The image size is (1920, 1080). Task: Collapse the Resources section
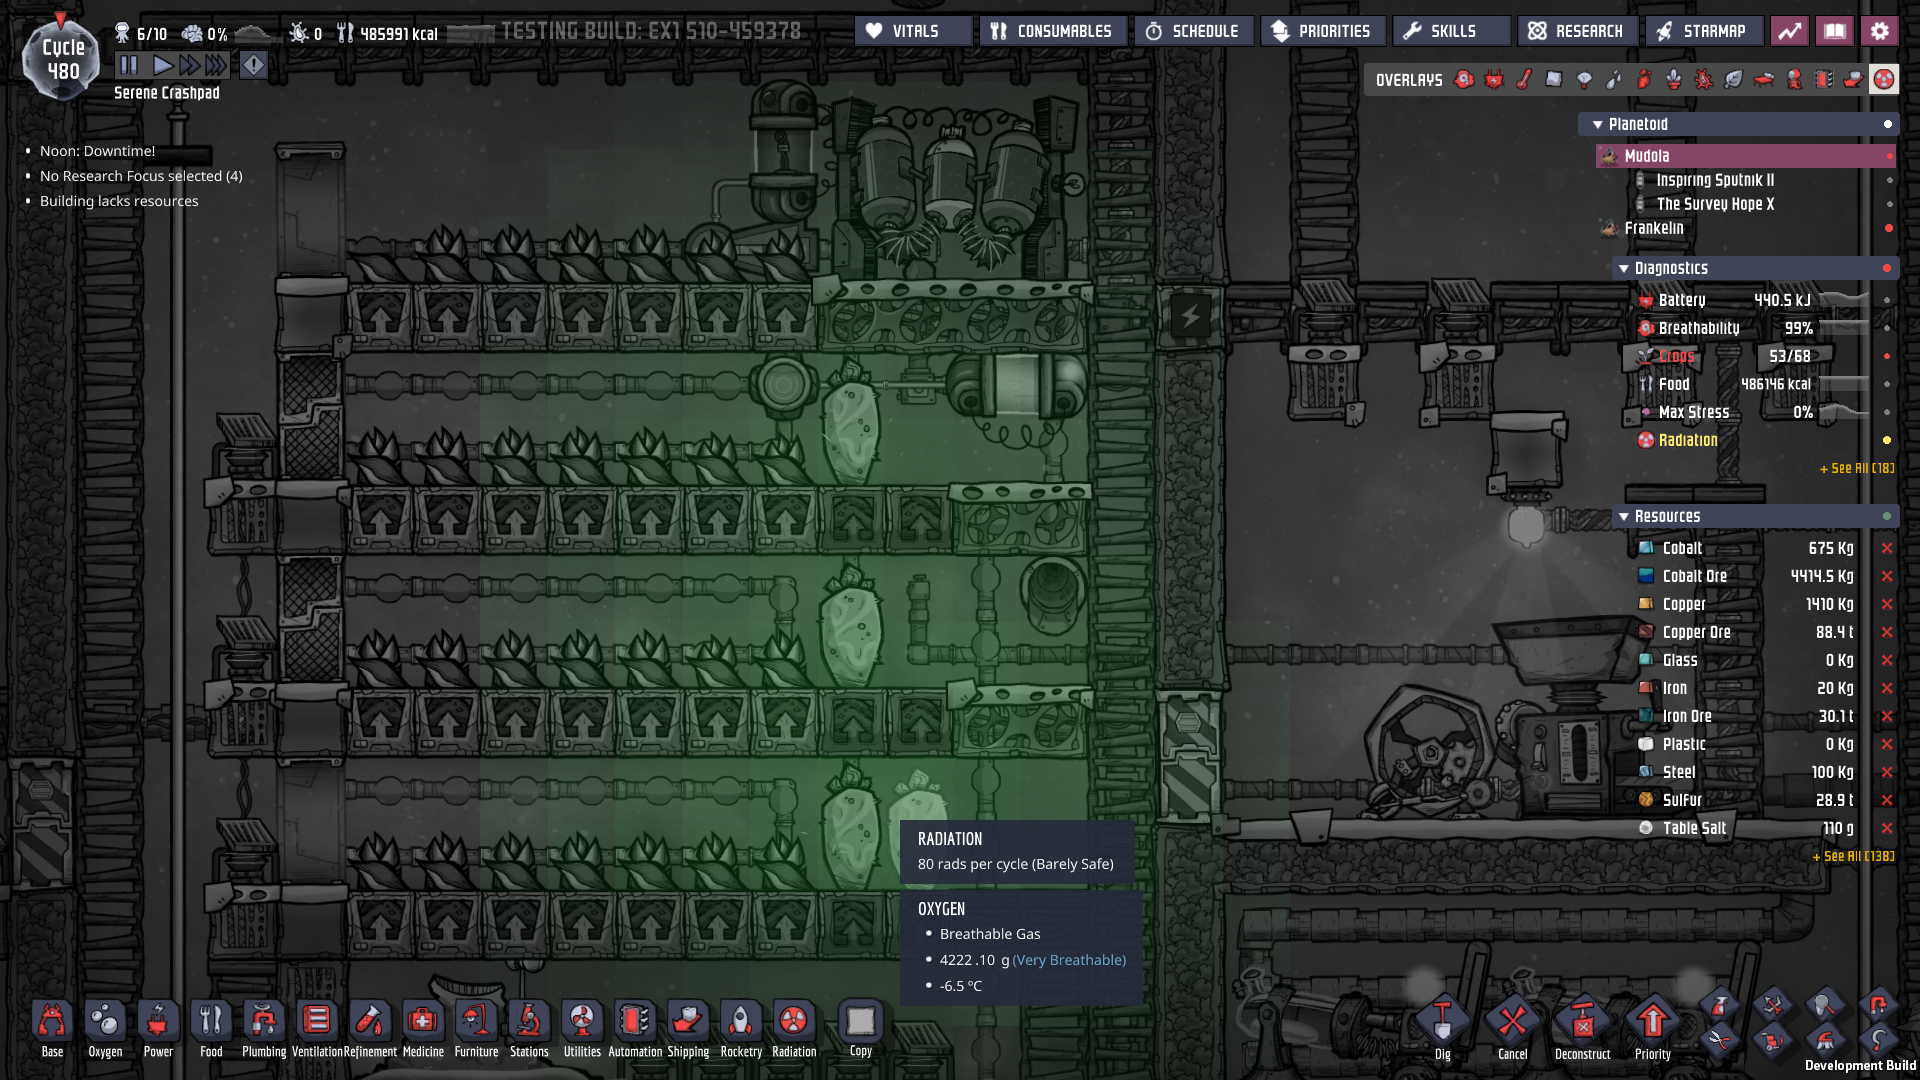tap(1624, 517)
